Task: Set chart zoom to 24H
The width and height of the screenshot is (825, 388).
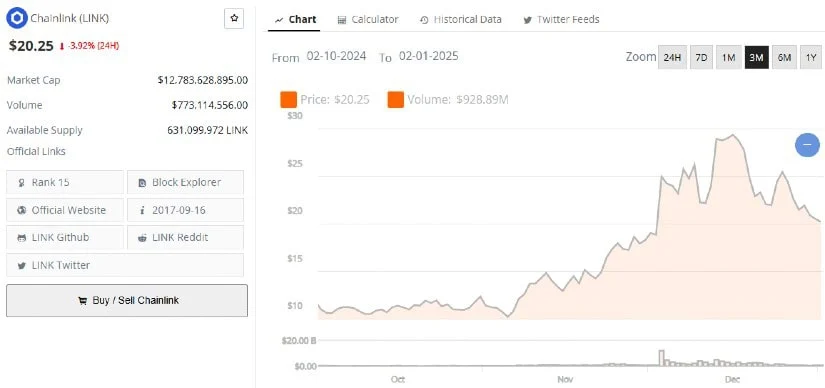Action: click(672, 57)
